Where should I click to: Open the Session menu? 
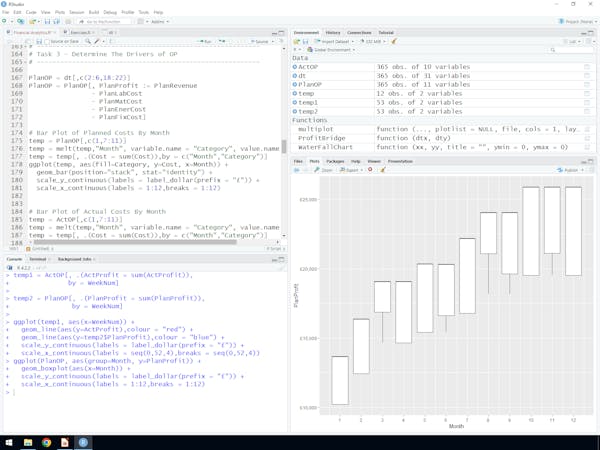77,12
